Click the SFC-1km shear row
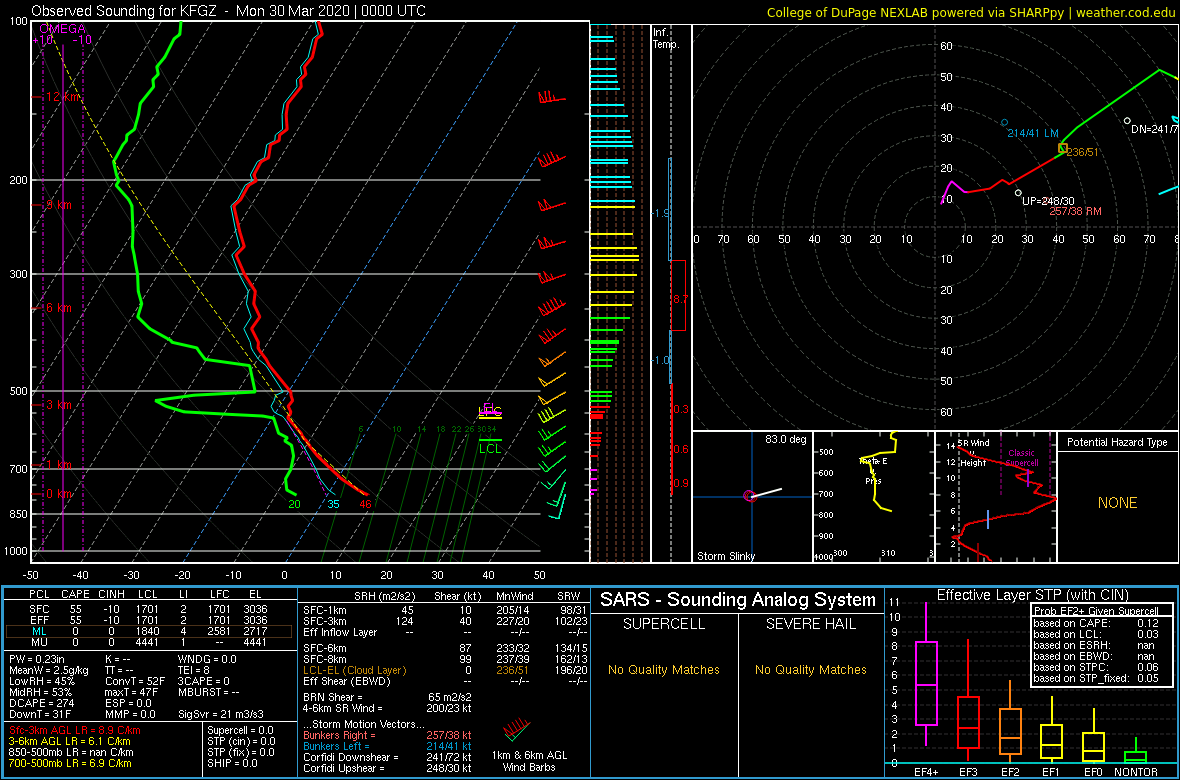 click(445, 610)
